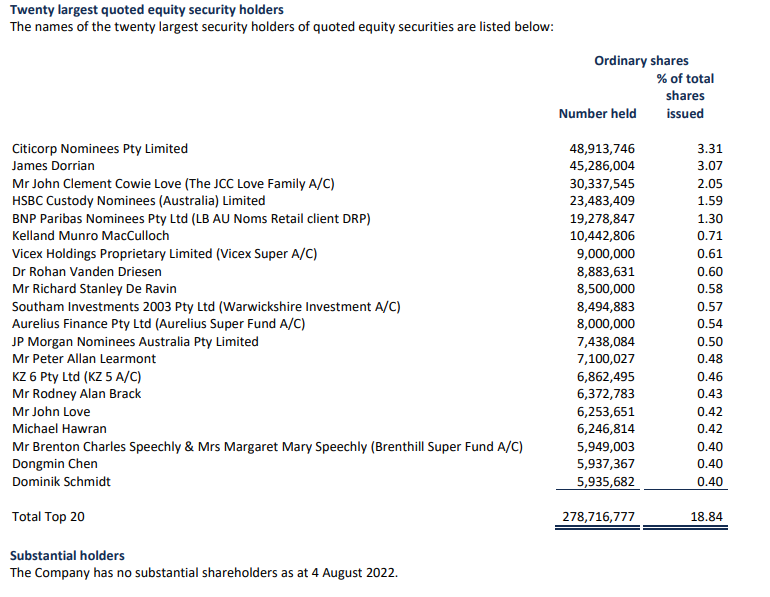Click the 'Twenty largest quoted equity security holders' heading

point(147,10)
